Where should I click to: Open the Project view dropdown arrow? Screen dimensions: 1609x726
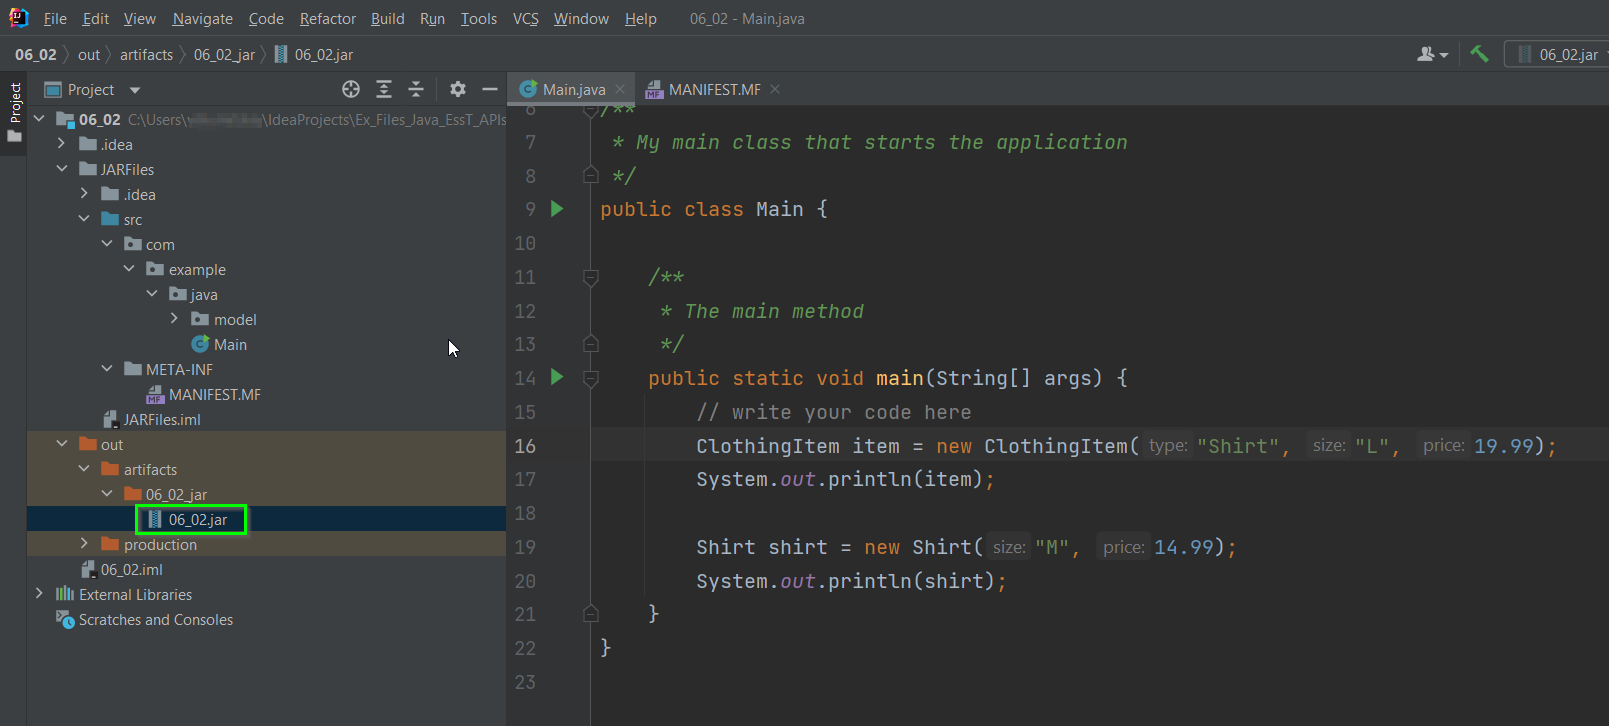pyautogui.click(x=135, y=90)
